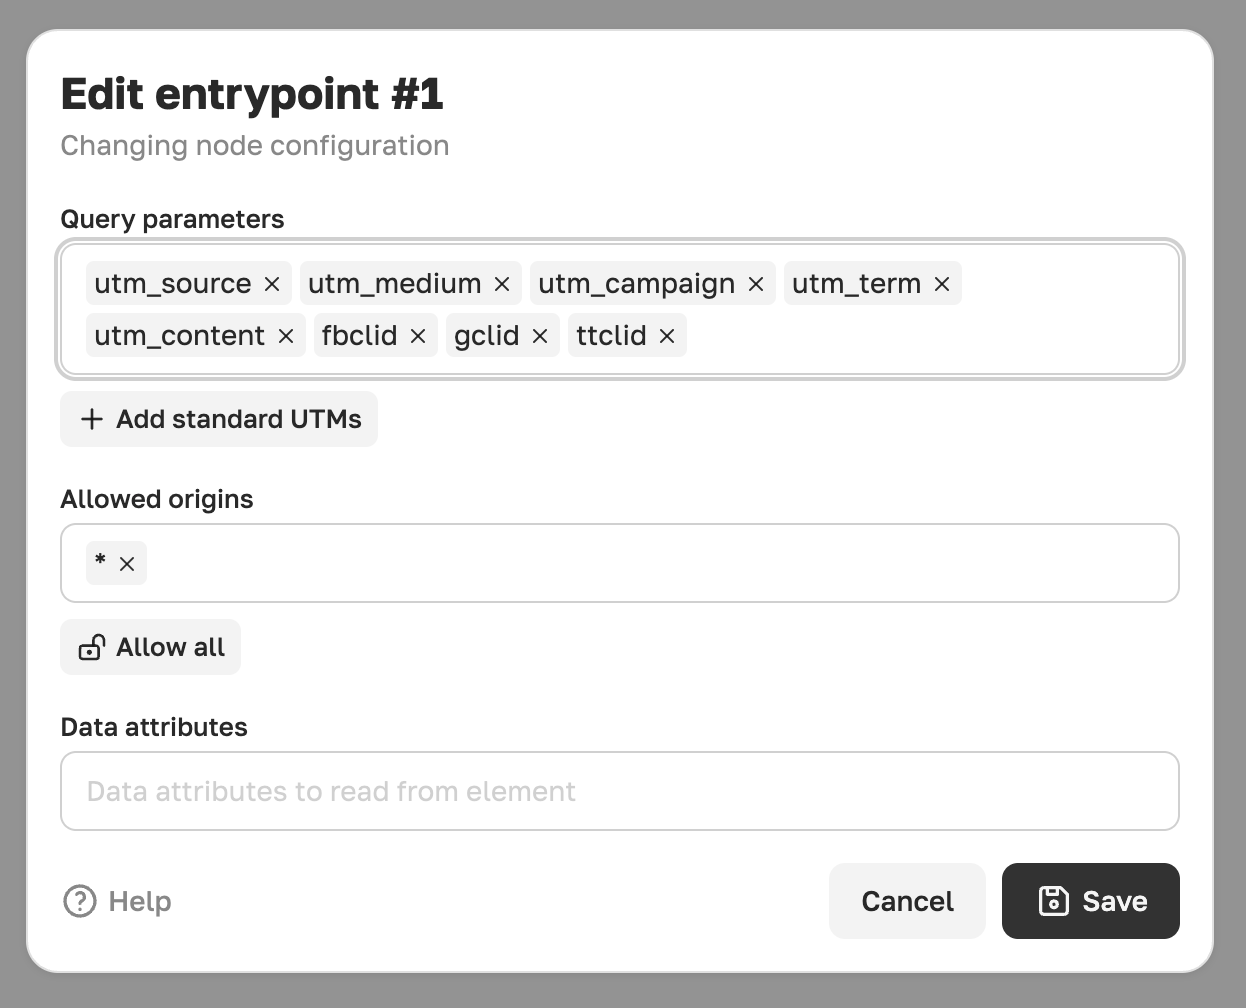Focus the Data attributes input field
This screenshot has height=1008, width=1246.
[620, 791]
